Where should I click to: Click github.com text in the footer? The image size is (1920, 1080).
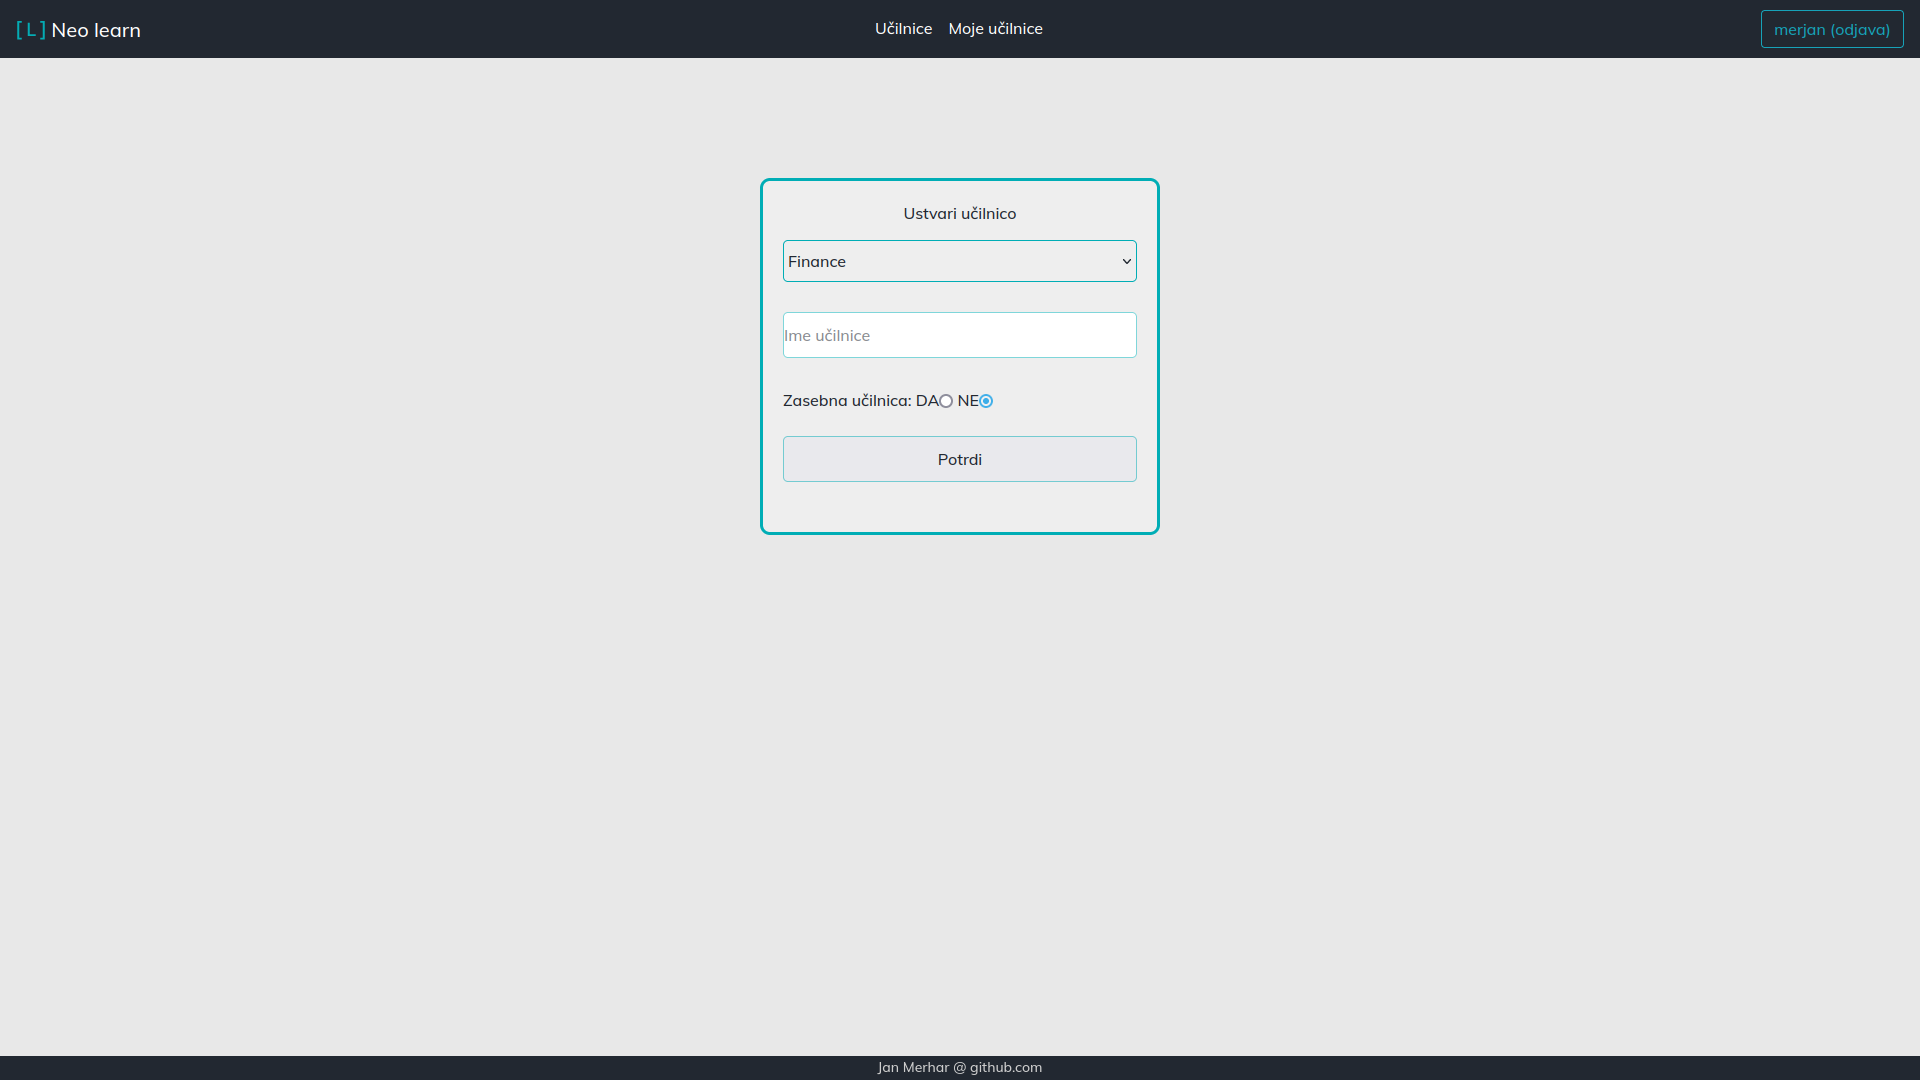point(1005,1067)
